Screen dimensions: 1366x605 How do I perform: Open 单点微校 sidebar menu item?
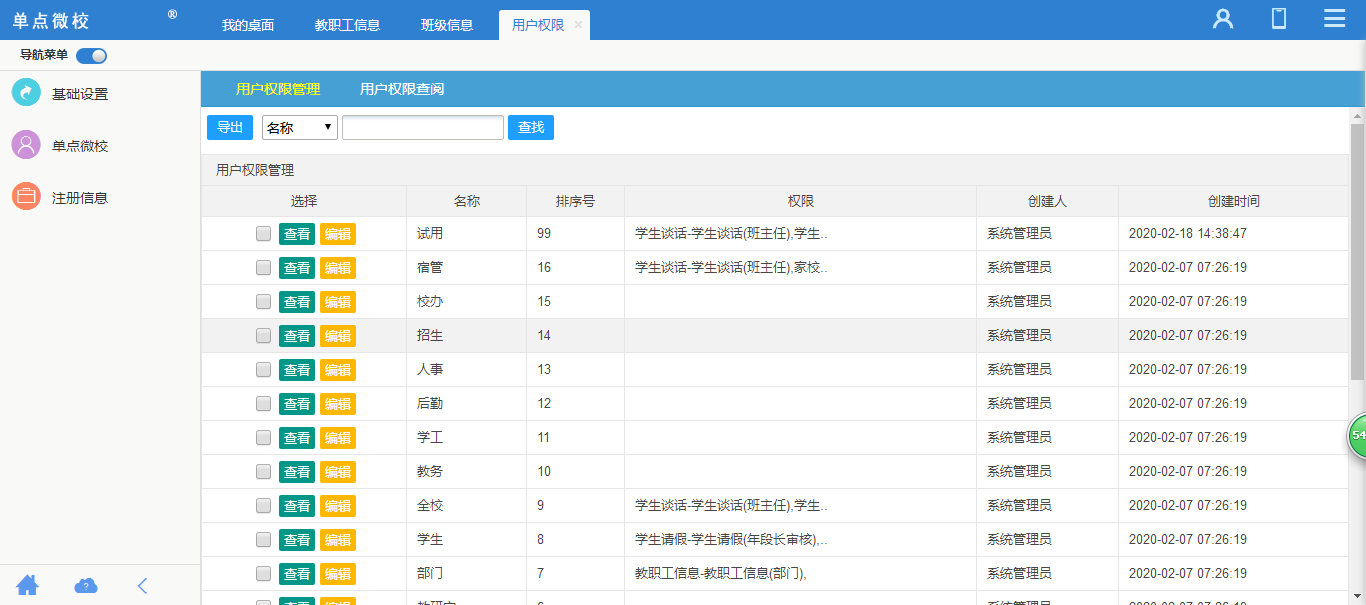(80, 146)
